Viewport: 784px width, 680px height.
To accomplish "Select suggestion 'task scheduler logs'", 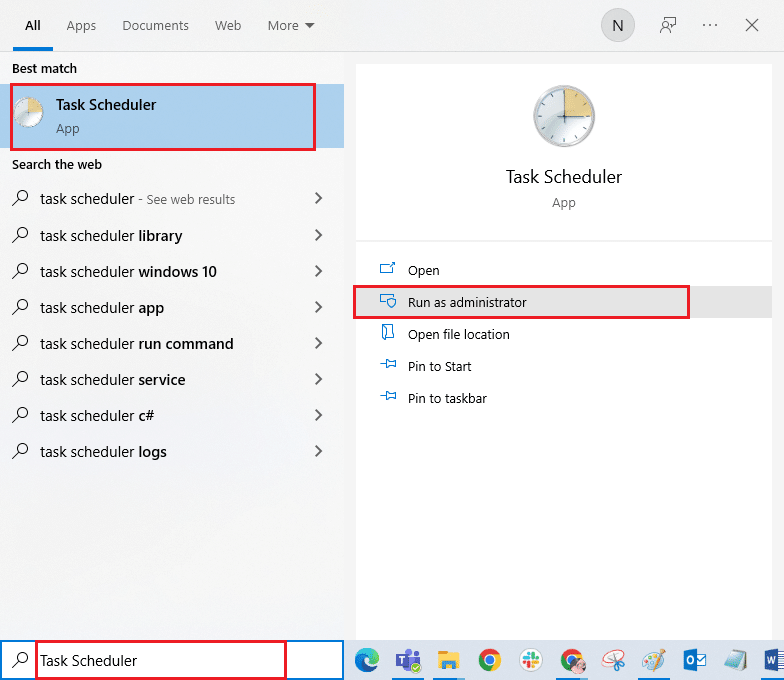I will pyautogui.click(x=172, y=451).
